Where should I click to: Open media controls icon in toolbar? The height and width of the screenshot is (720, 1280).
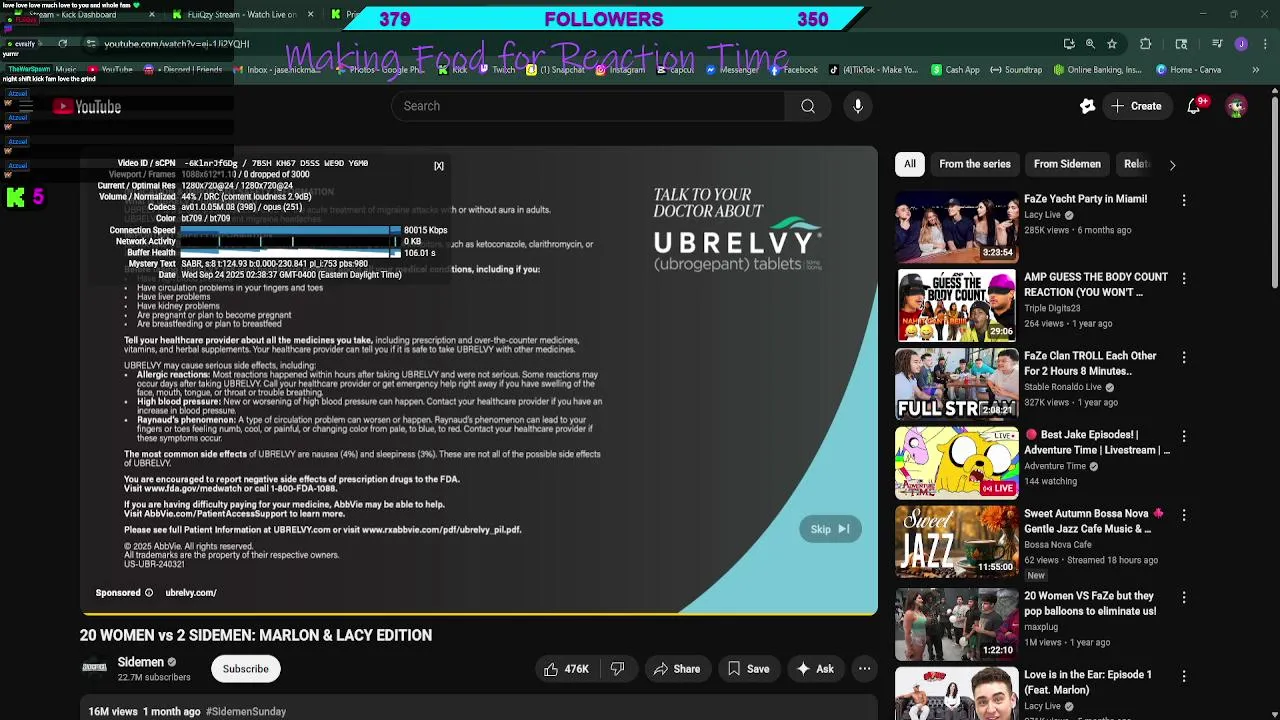coord(1217,44)
